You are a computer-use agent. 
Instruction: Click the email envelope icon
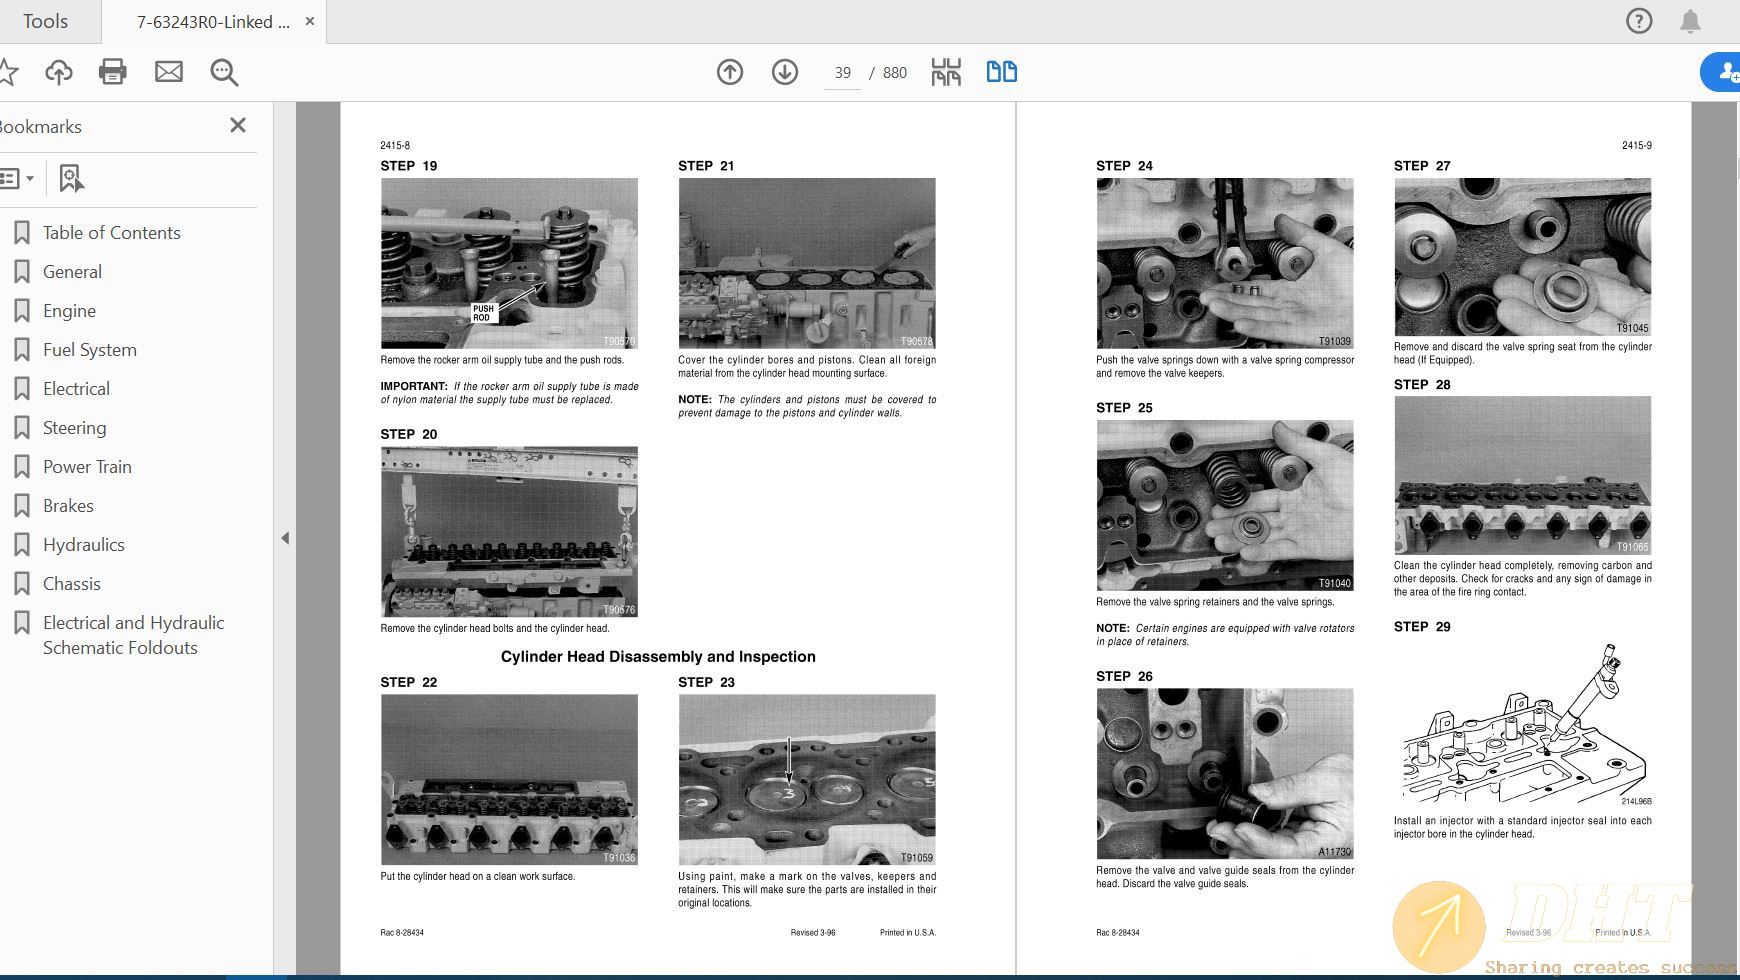[169, 72]
